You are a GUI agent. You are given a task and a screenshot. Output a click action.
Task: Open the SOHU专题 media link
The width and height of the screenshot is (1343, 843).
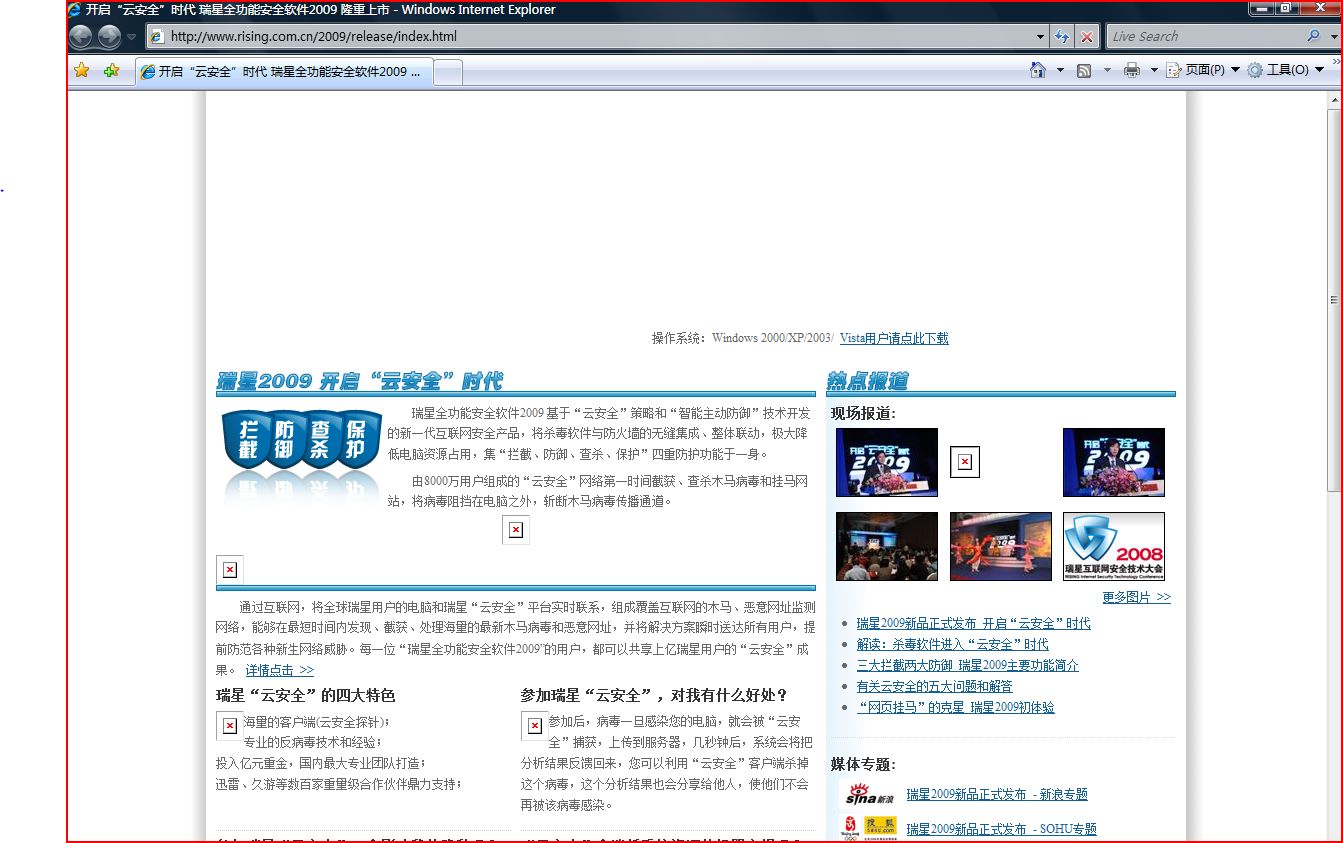[1001, 829]
